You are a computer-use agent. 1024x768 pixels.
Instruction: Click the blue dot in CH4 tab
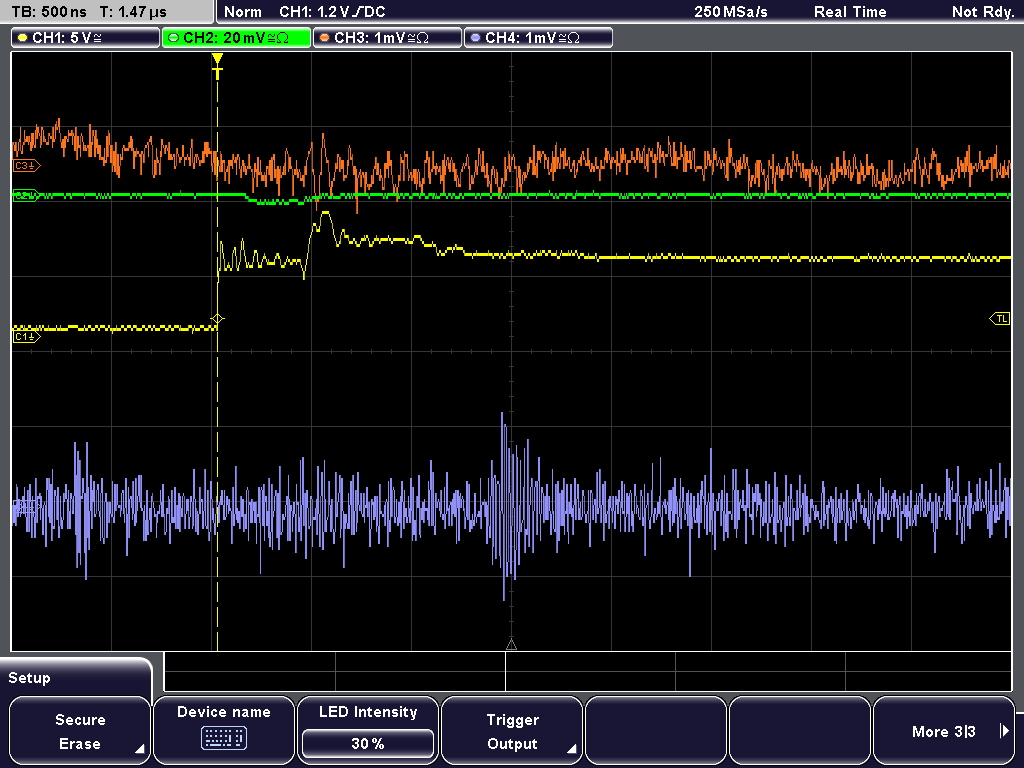475,38
